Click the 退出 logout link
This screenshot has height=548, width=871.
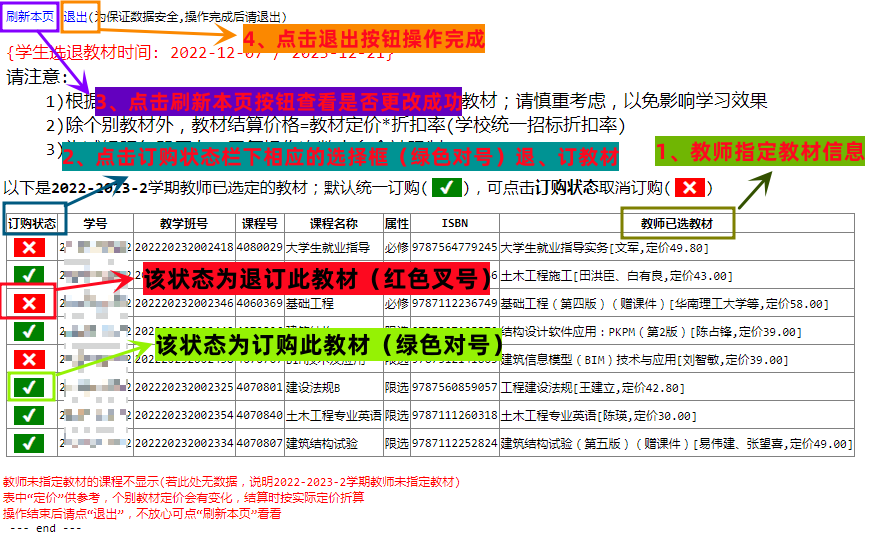(x=75, y=17)
